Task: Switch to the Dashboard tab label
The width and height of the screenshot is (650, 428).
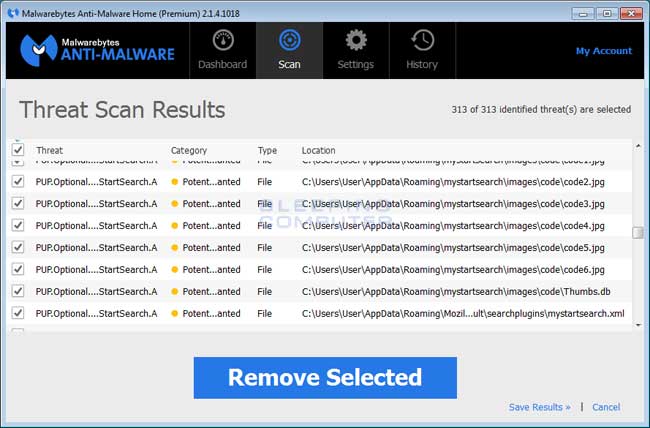Action: (223, 65)
